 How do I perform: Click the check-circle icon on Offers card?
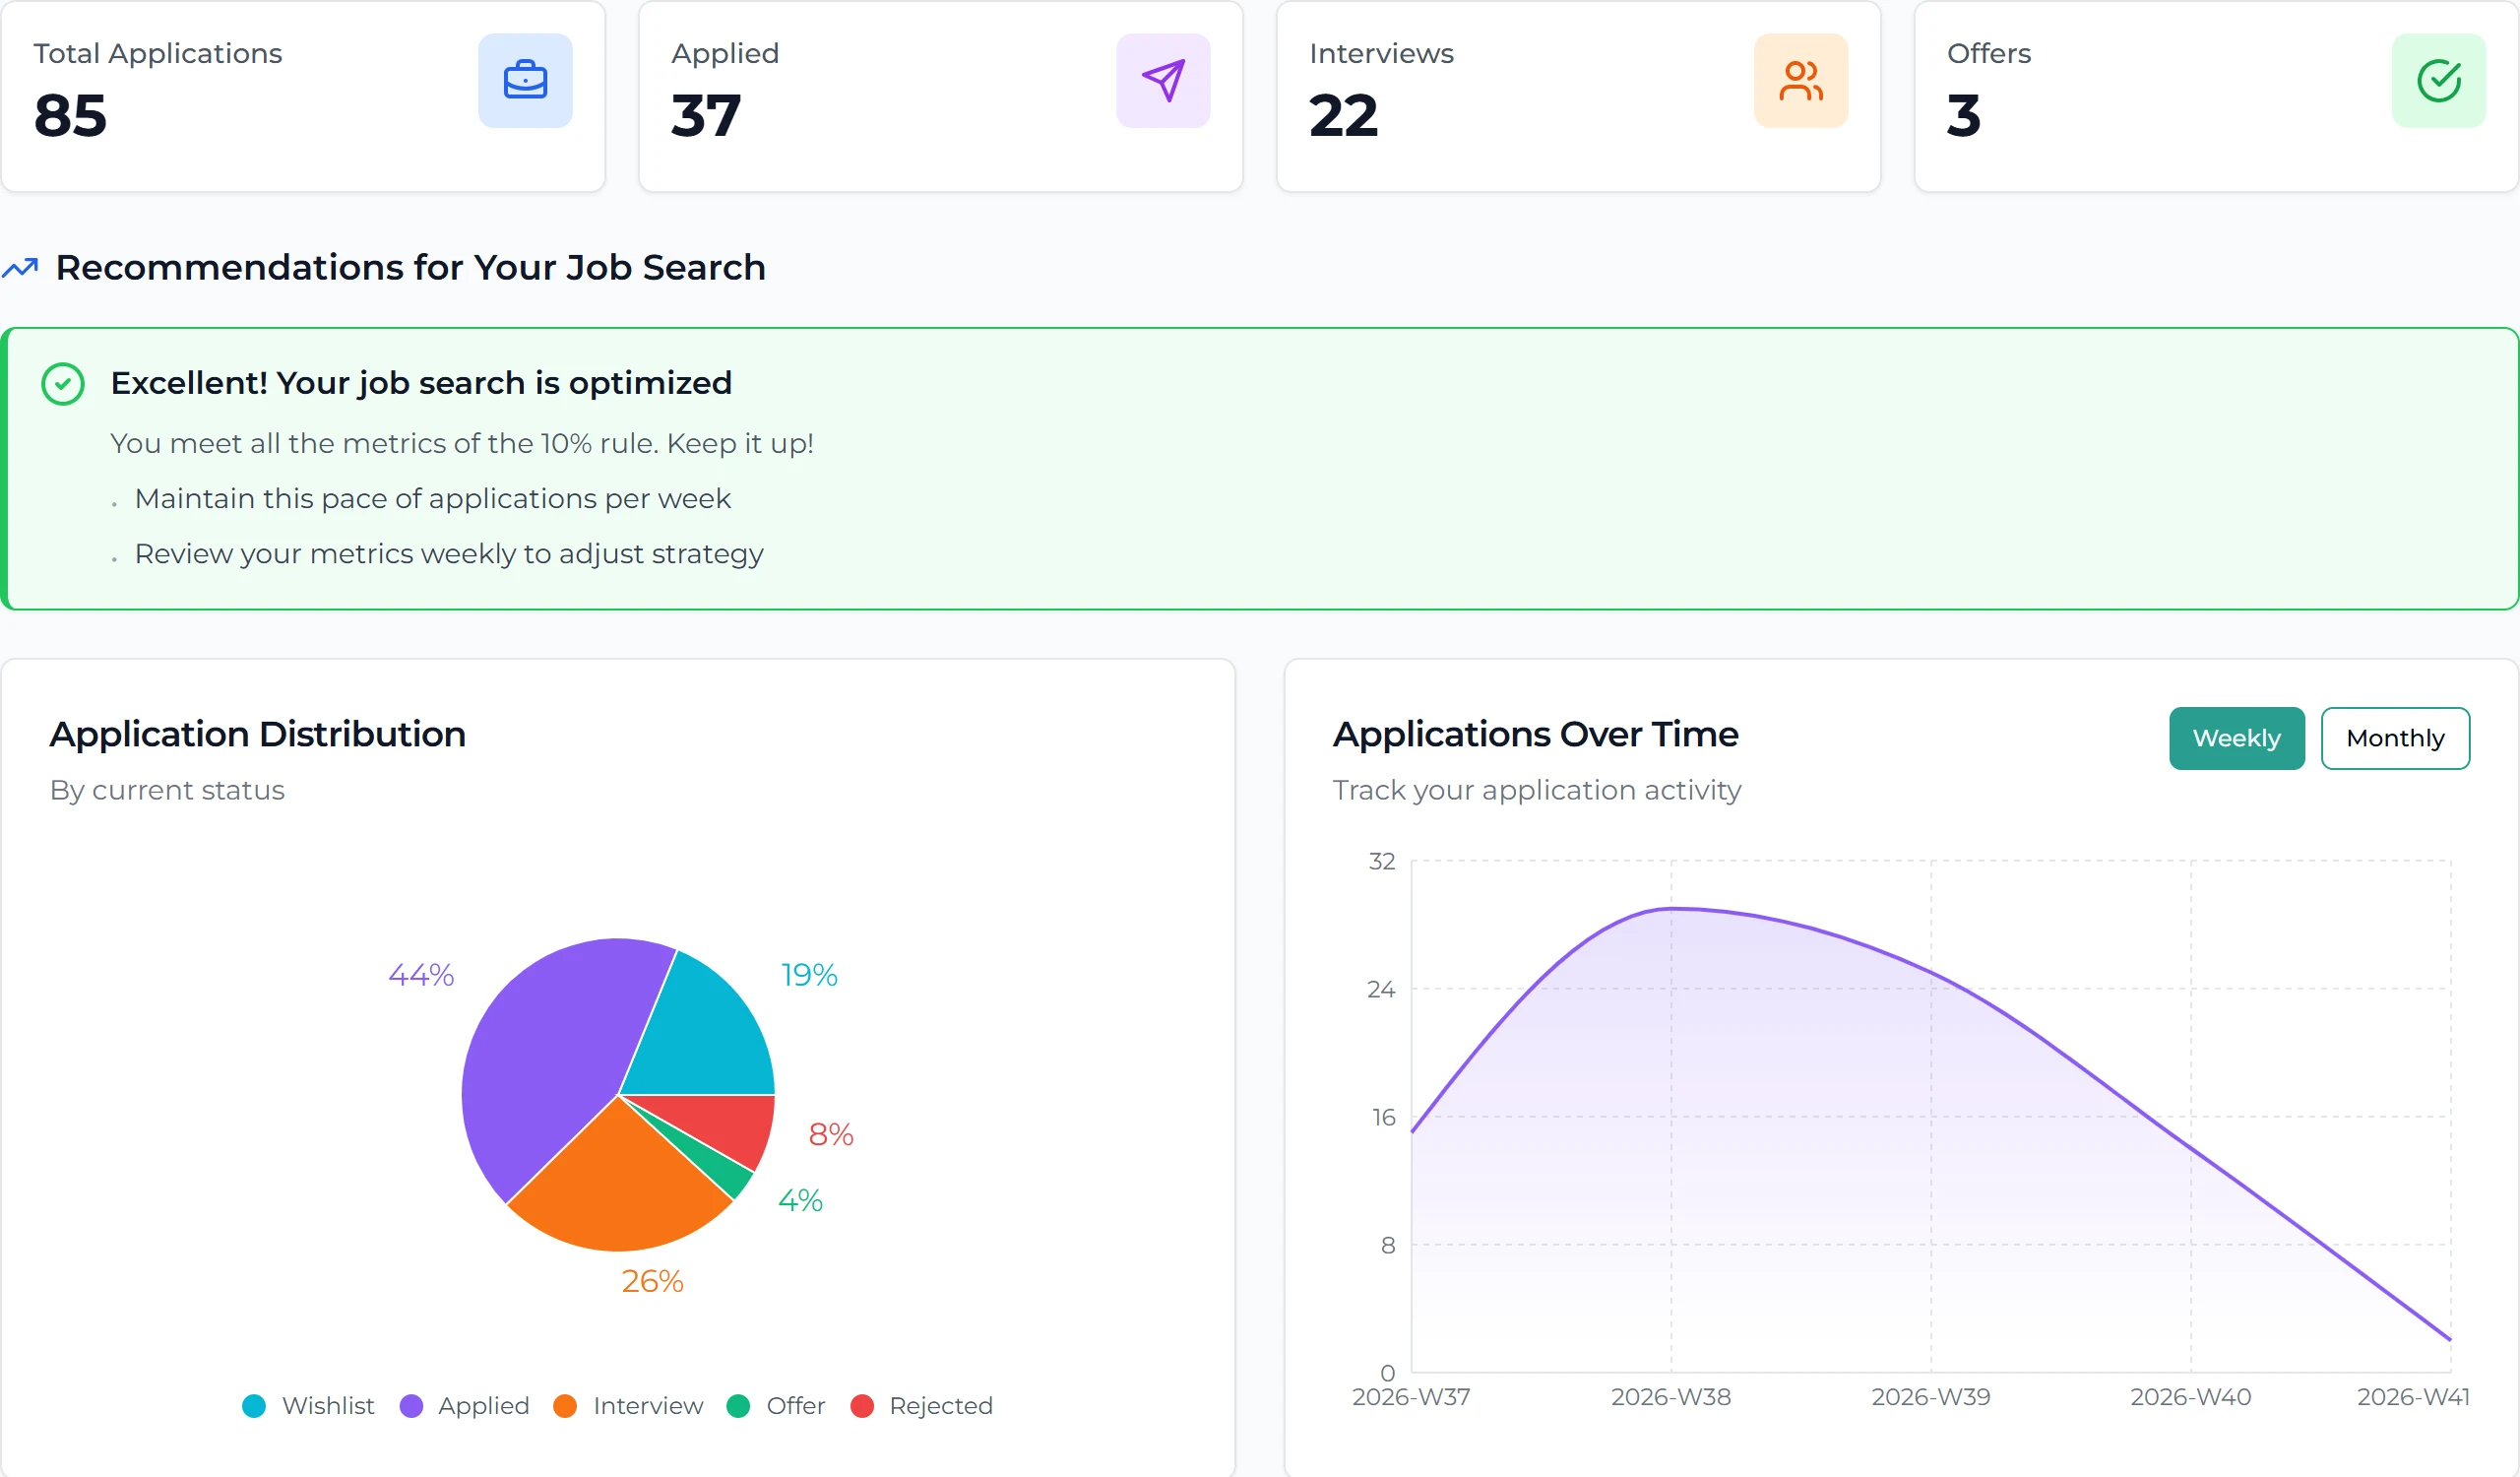coord(2439,80)
